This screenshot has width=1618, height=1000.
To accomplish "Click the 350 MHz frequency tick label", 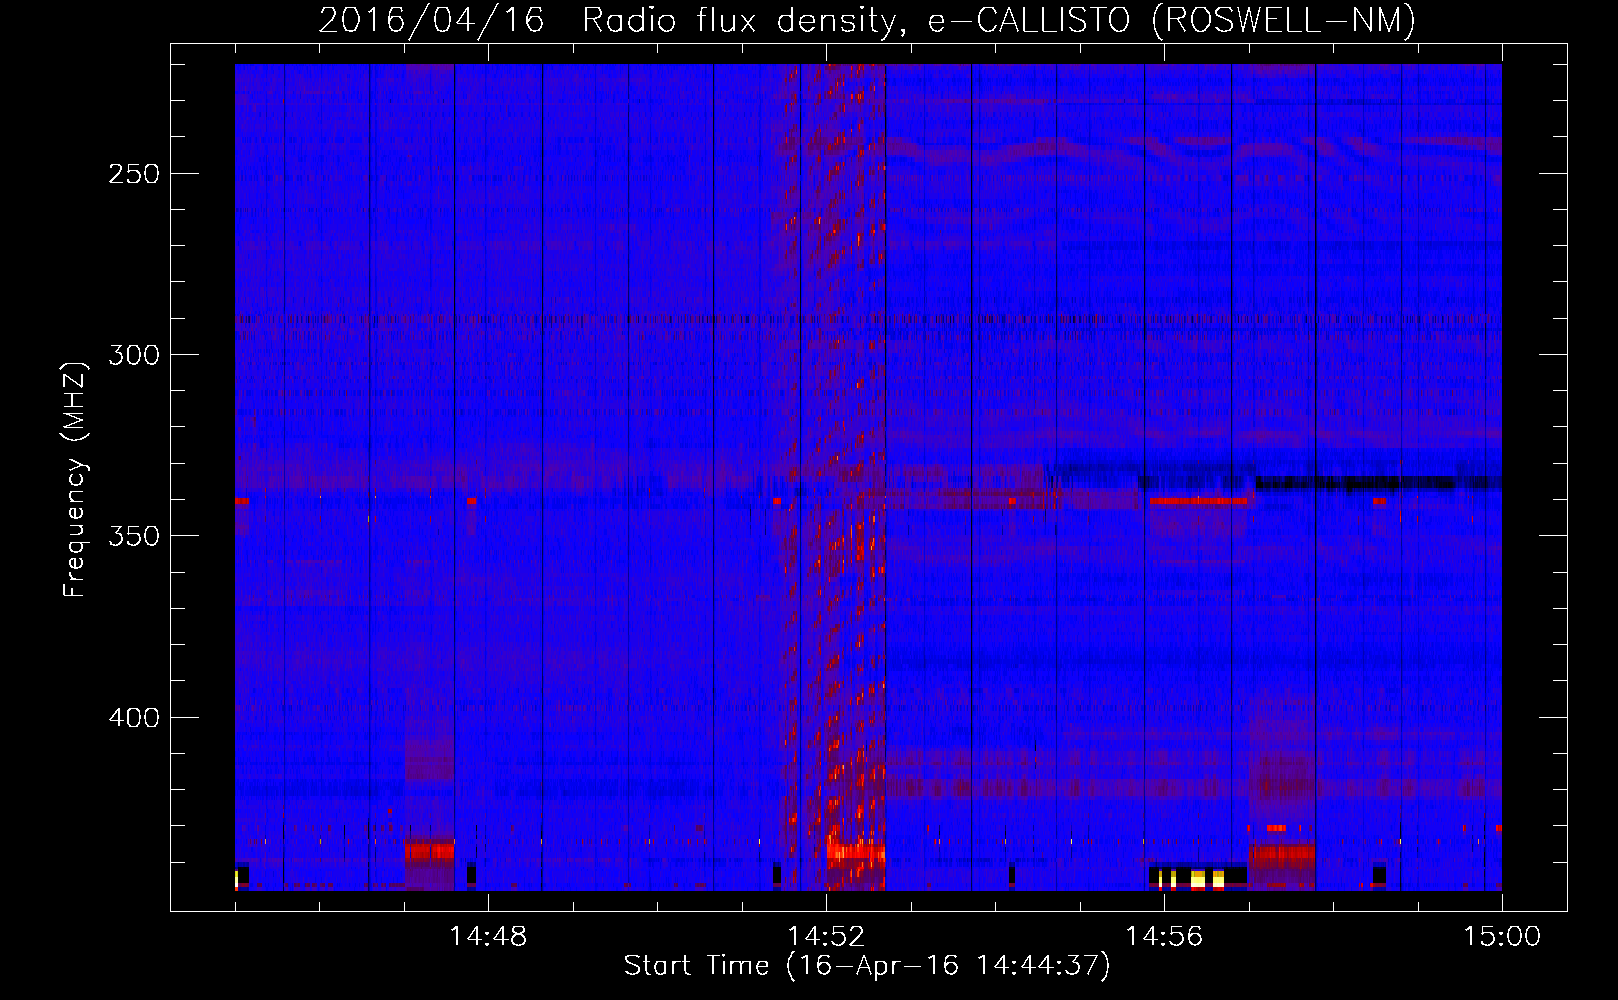I will (134, 536).
